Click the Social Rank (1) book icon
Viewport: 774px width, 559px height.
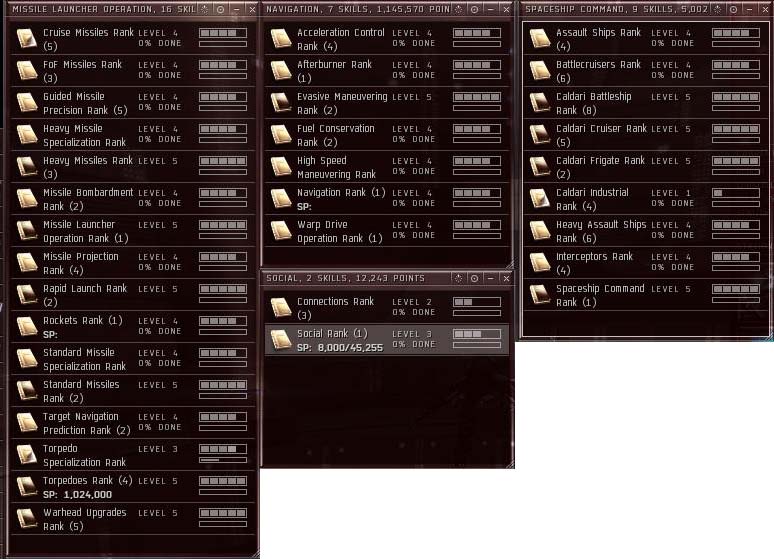pos(281,339)
